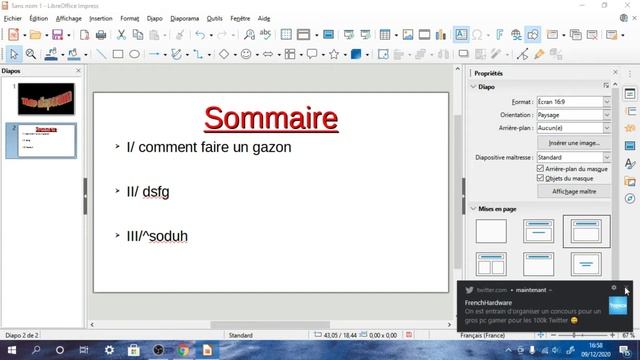The image size is (640, 360).
Task: Open the Insertion menu
Action: (x=100, y=18)
